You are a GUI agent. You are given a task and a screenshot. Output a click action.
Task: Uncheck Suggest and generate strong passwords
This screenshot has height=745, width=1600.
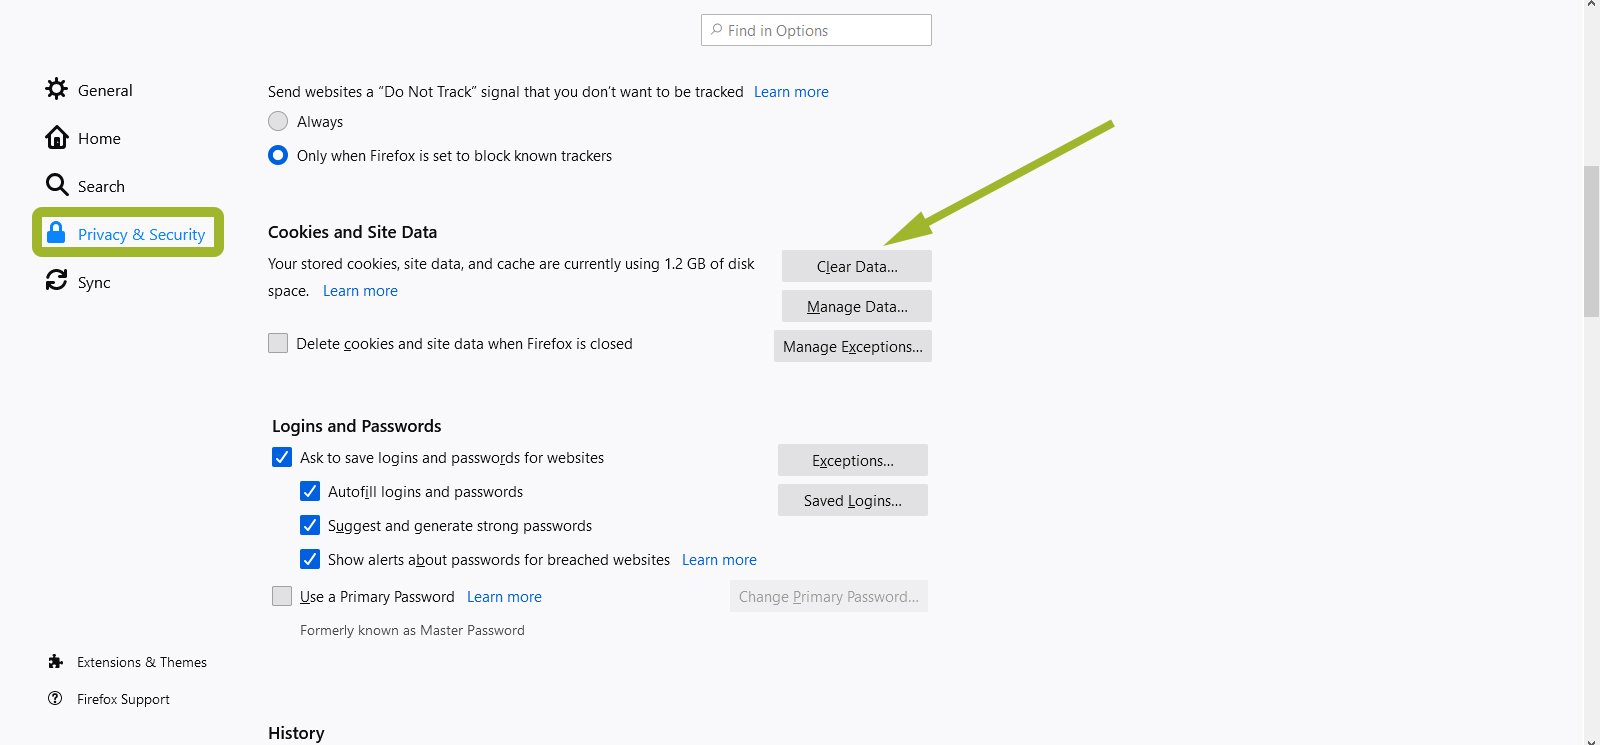pyautogui.click(x=310, y=526)
